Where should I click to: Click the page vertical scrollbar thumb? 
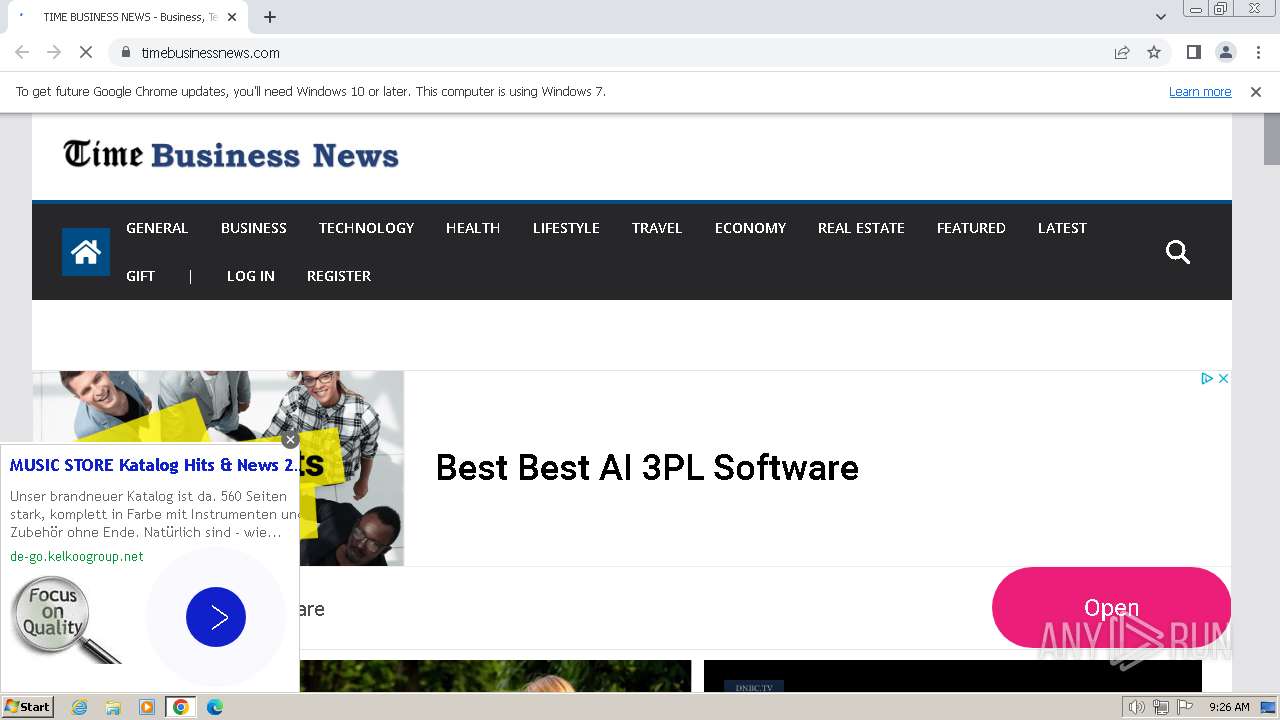(x=1271, y=140)
